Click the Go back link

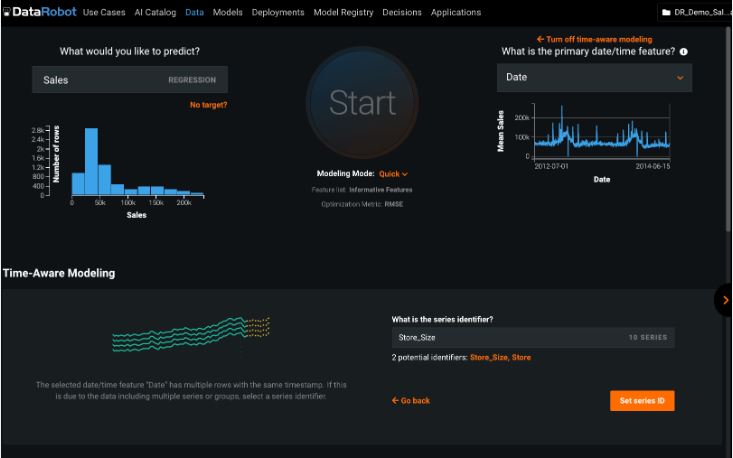(411, 401)
